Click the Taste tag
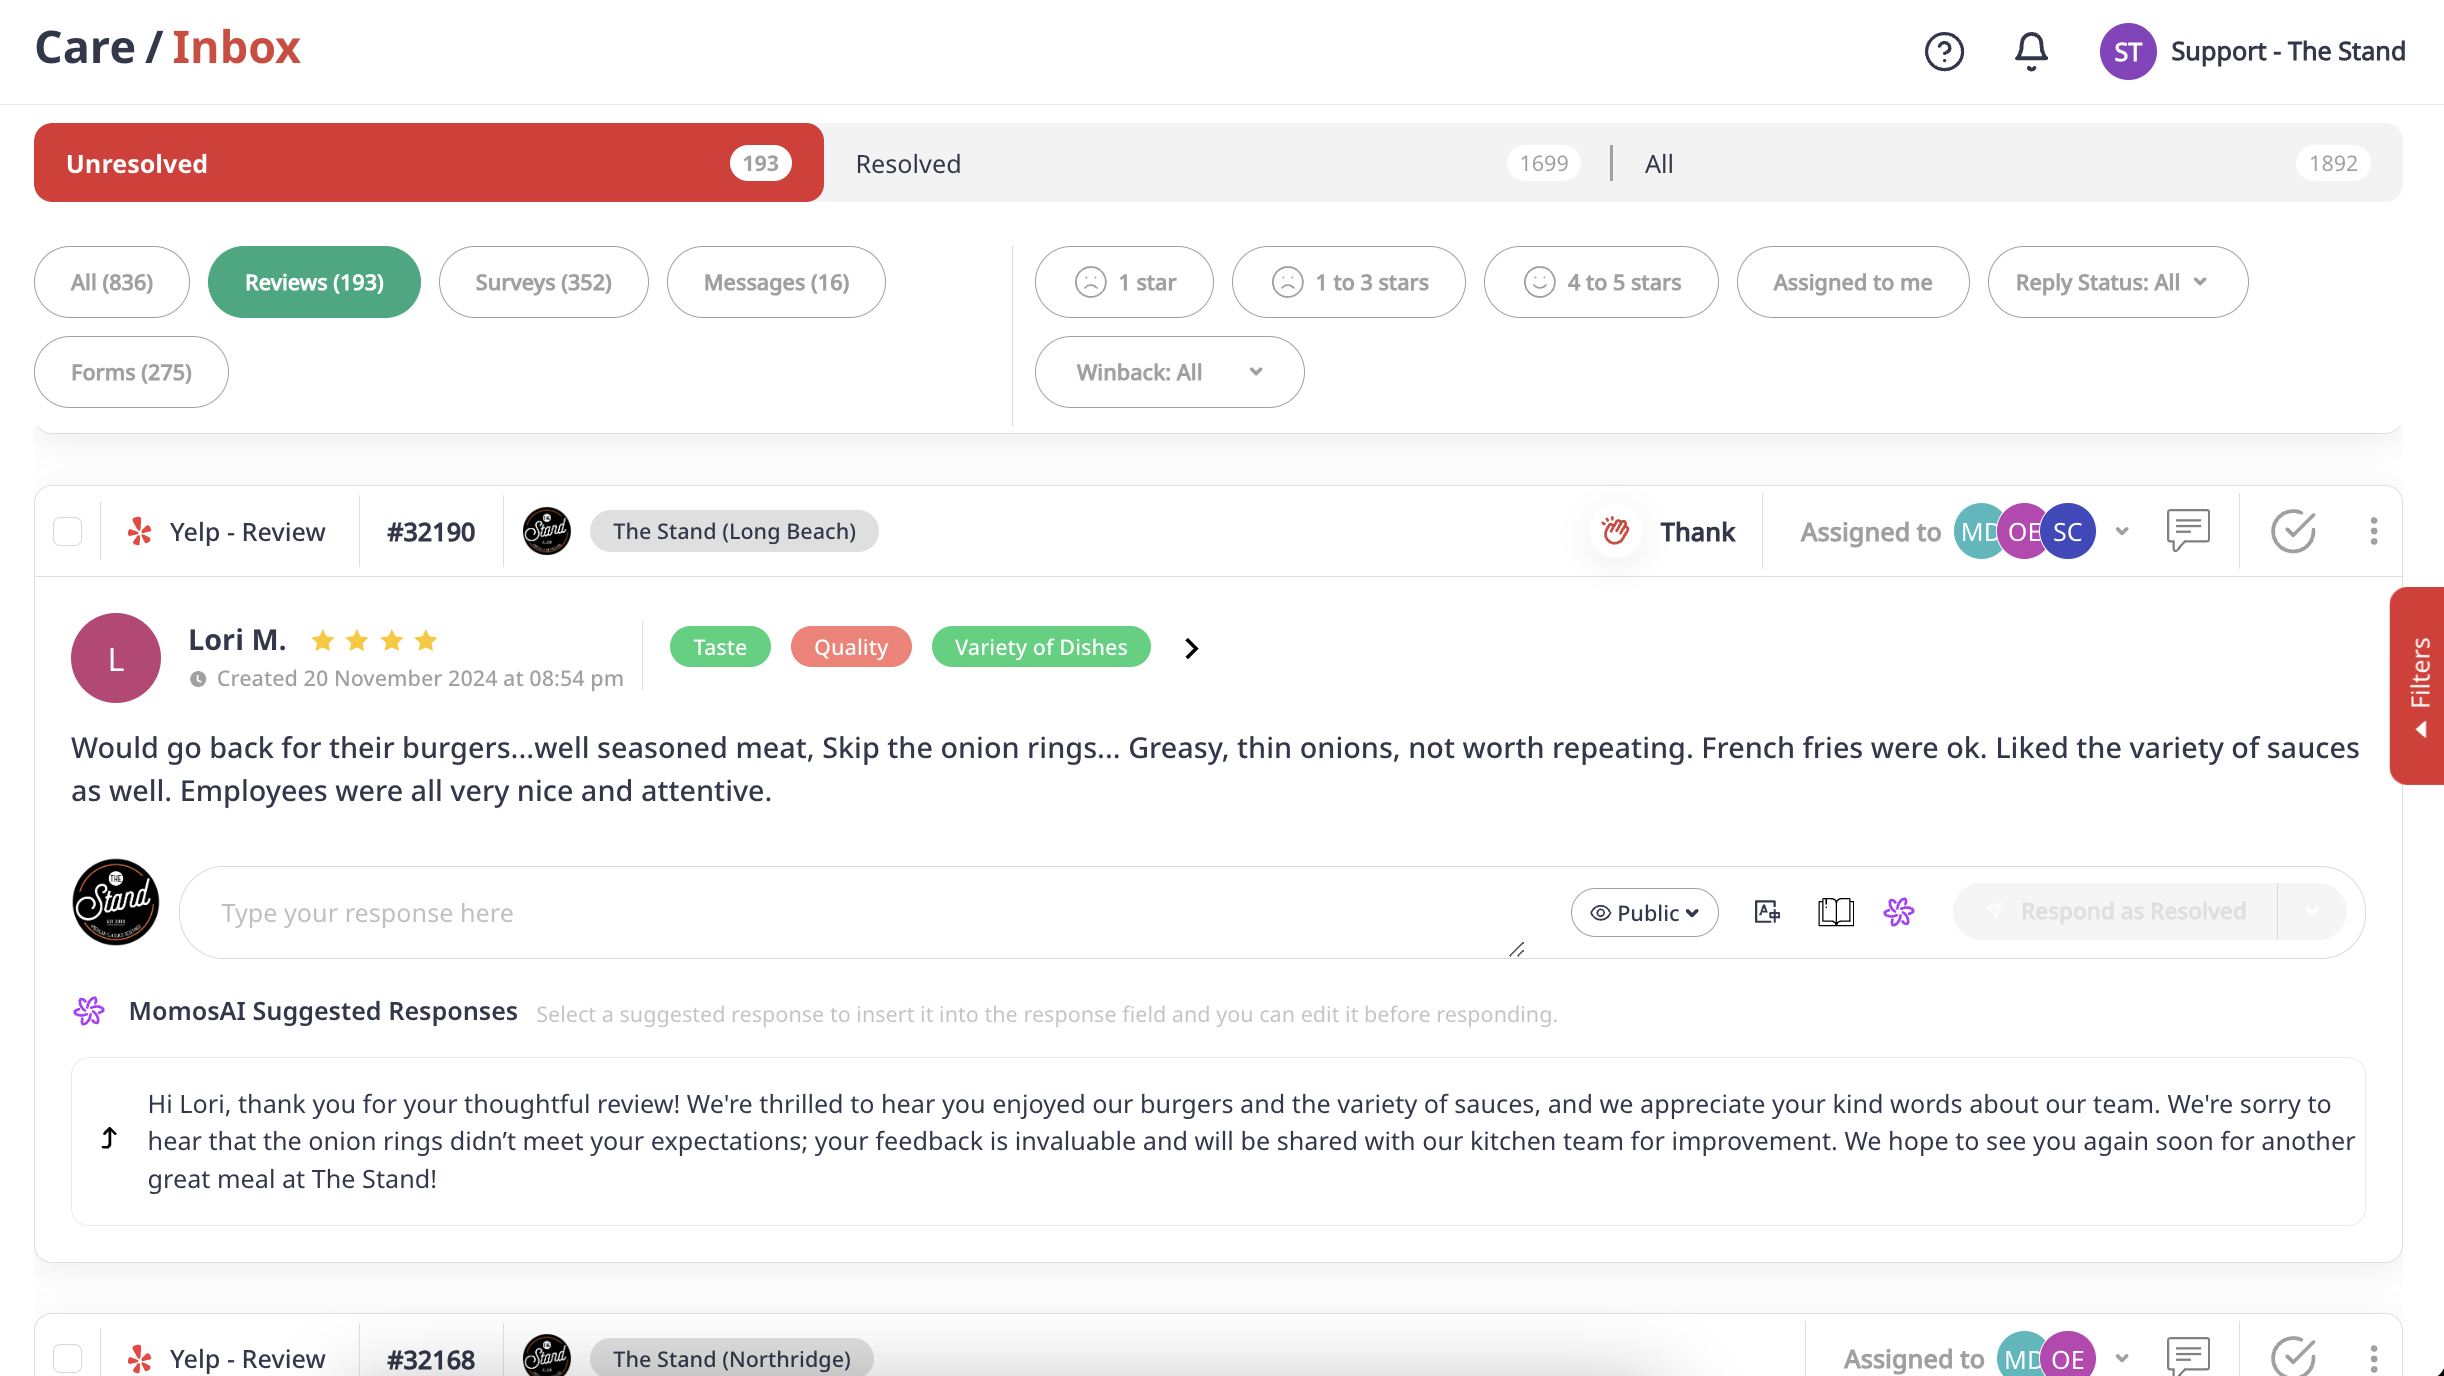2444x1376 pixels. pyautogui.click(x=720, y=647)
